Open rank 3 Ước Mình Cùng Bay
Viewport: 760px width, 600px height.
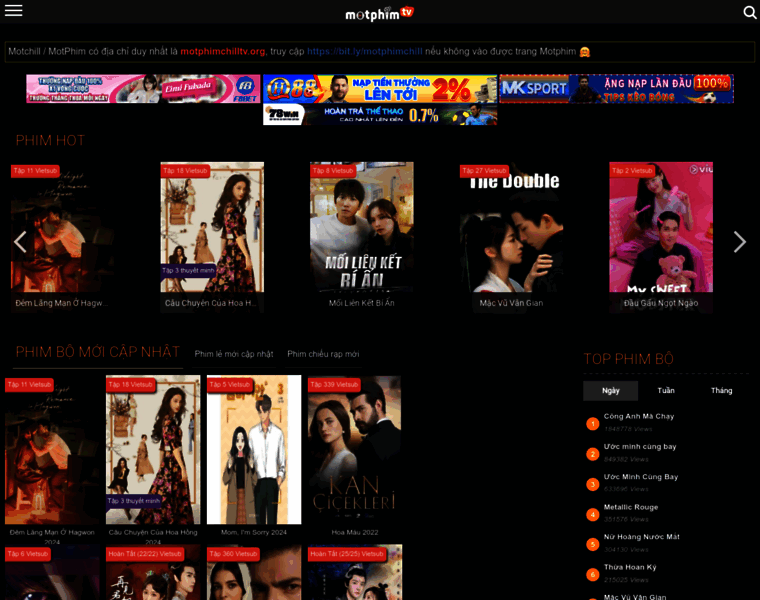641,477
